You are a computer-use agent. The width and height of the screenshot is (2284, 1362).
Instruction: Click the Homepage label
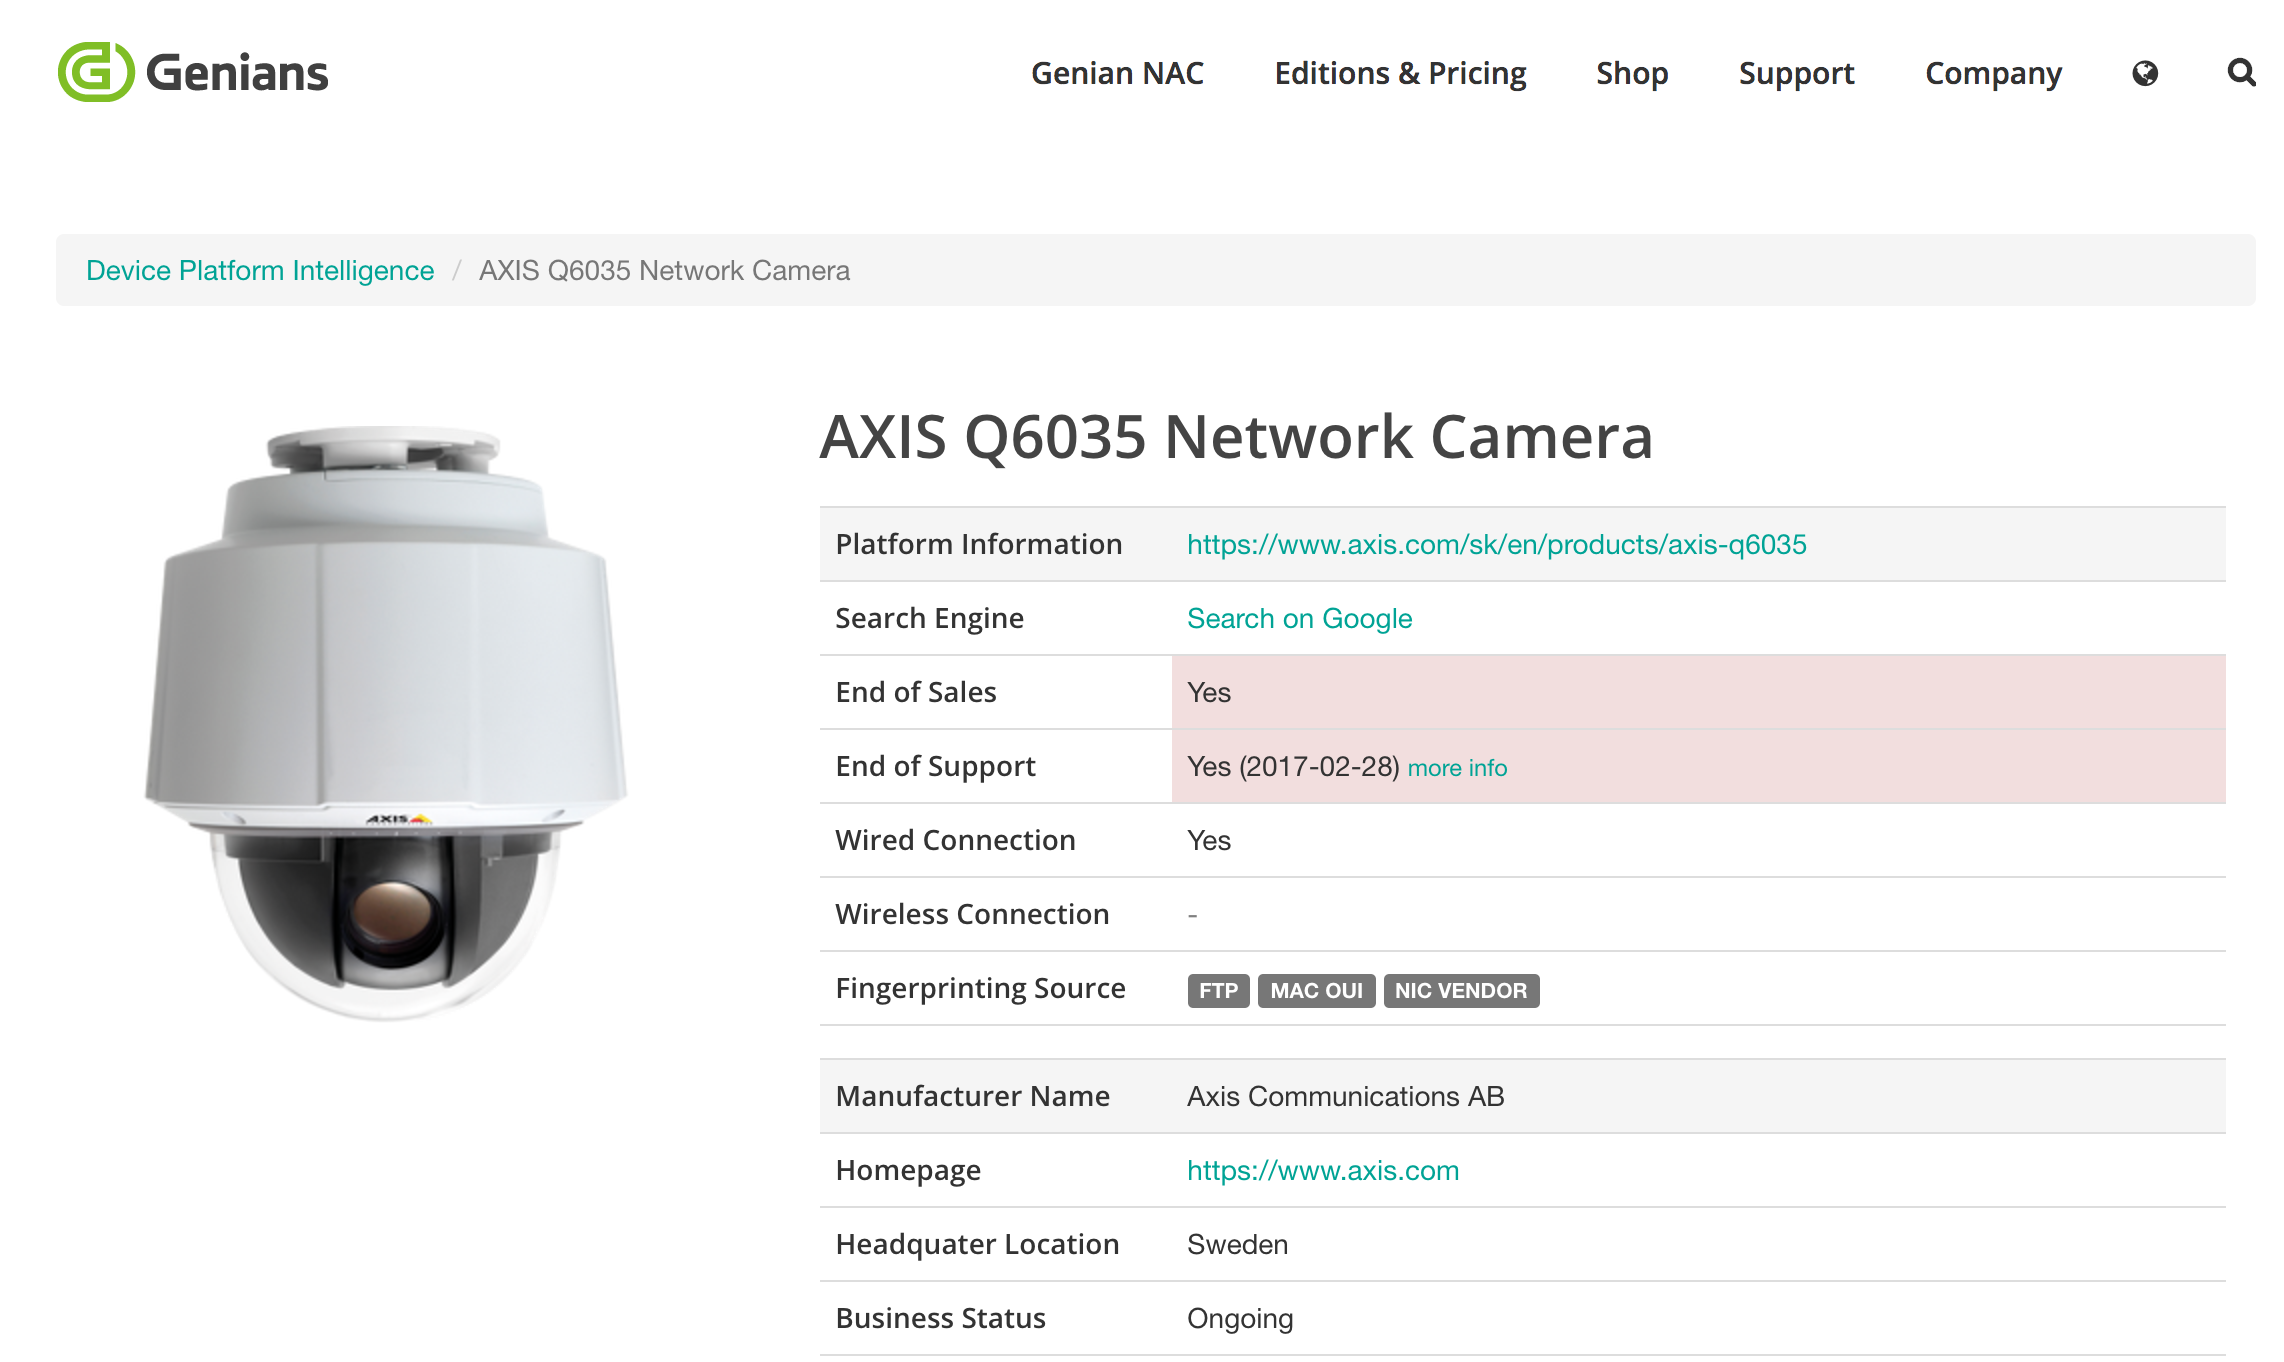coord(908,1170)
